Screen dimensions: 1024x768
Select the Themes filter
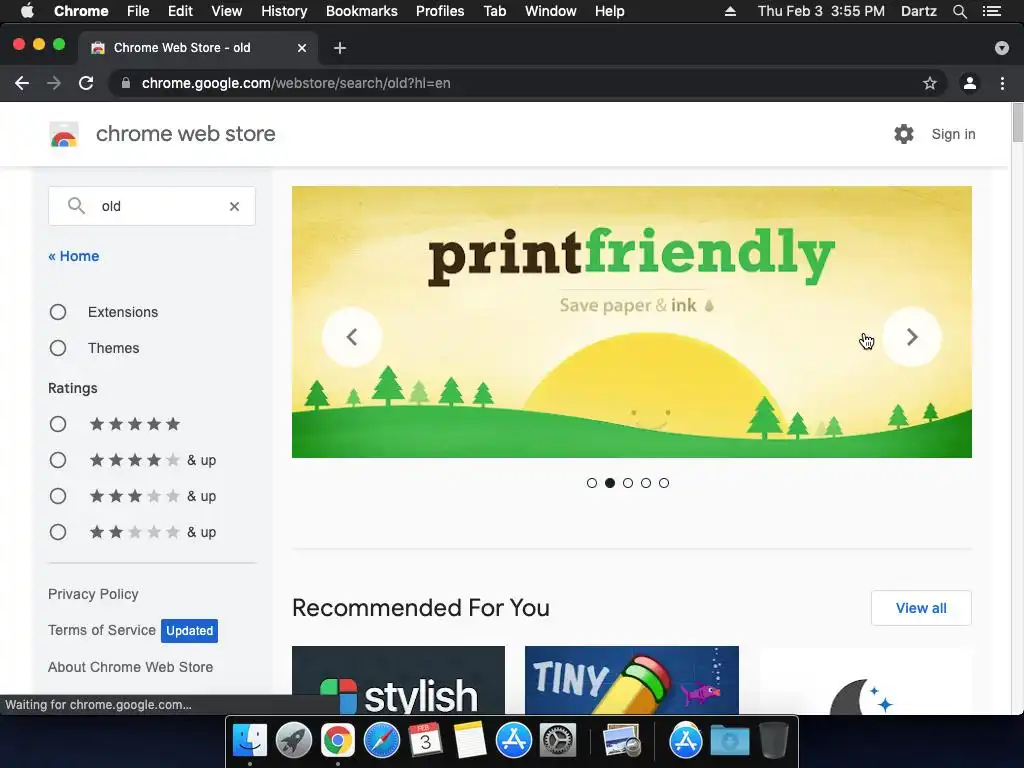(58, 348)
